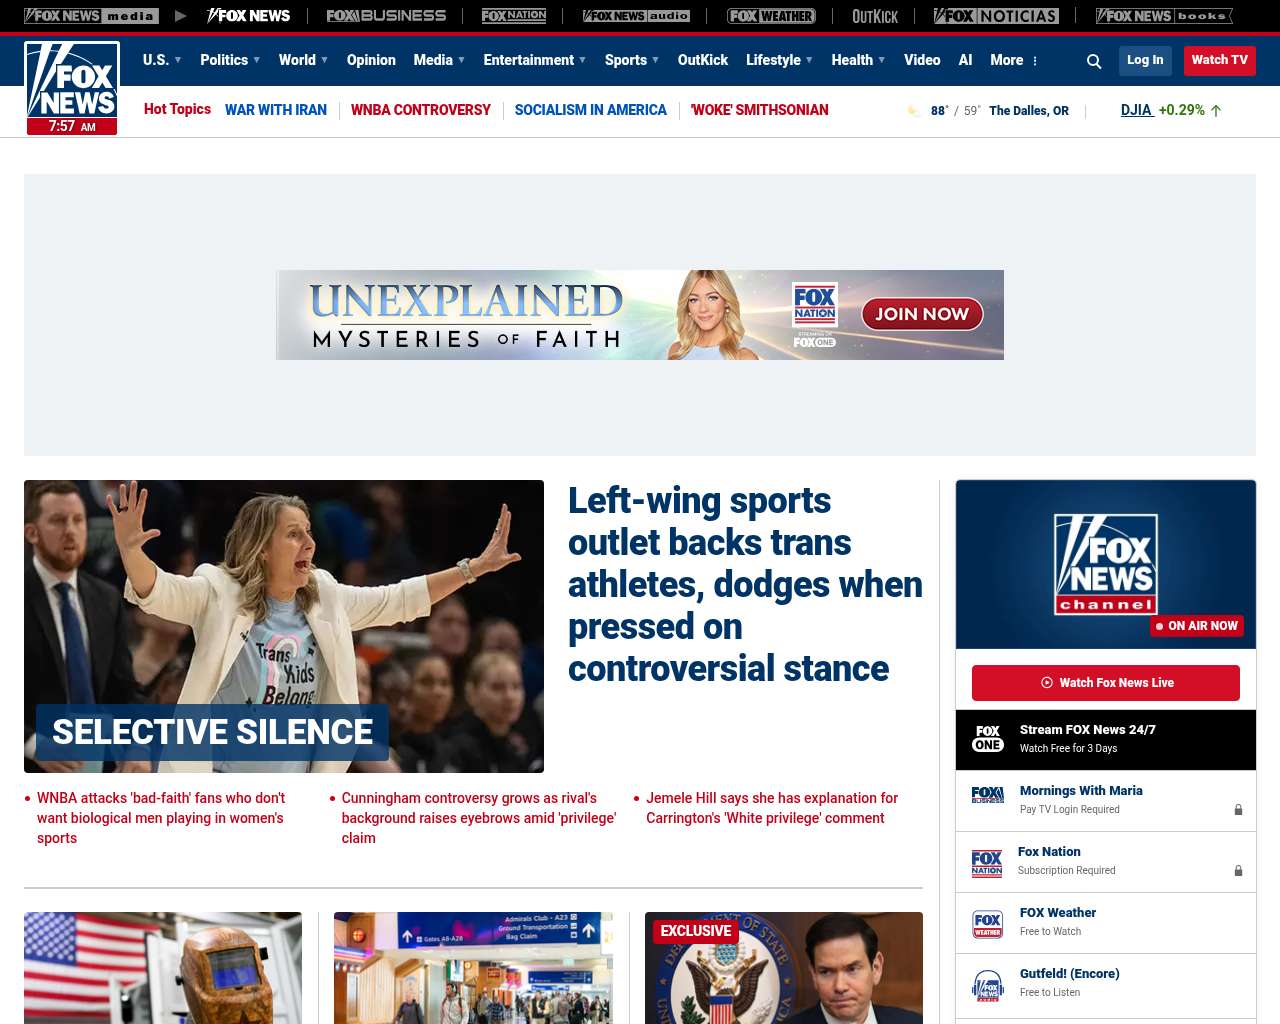Open the EXCLUSIVE State Department thumbnail
The width and height of the screenshot is (1280, 1024).
coord(784,968)
